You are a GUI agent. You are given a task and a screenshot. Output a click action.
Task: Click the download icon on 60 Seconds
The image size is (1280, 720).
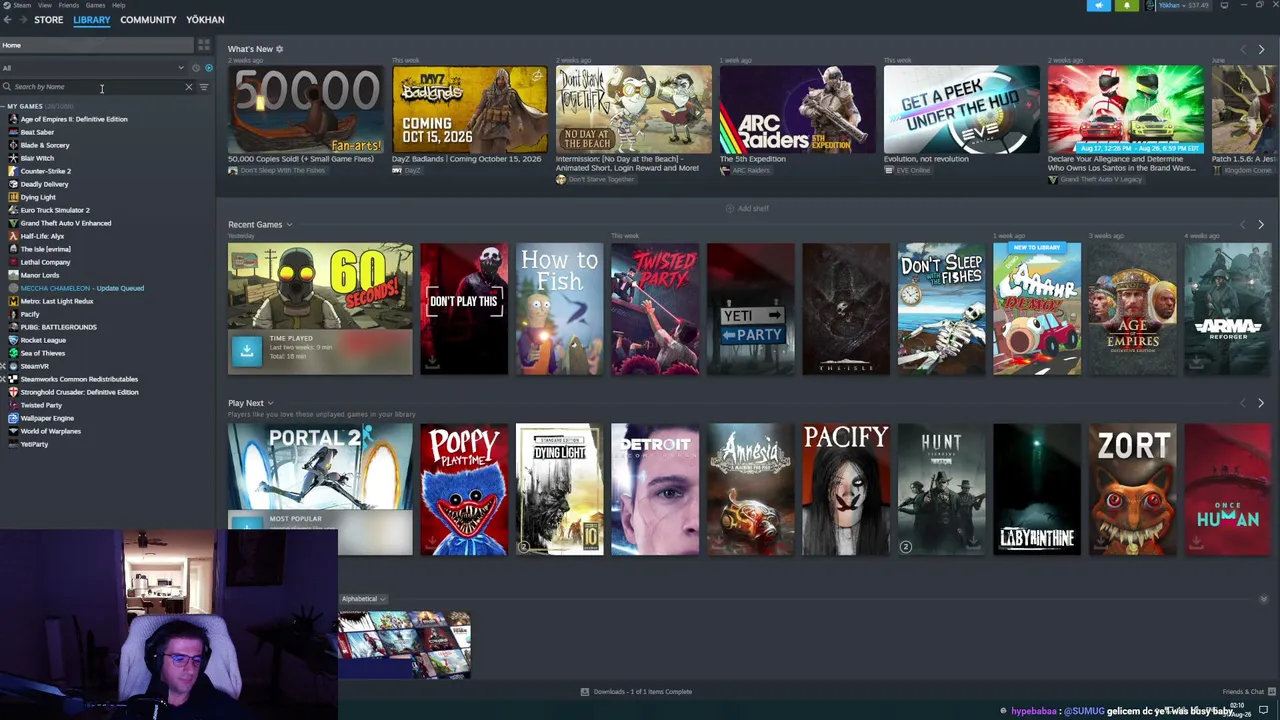click(x=246, y=350)
